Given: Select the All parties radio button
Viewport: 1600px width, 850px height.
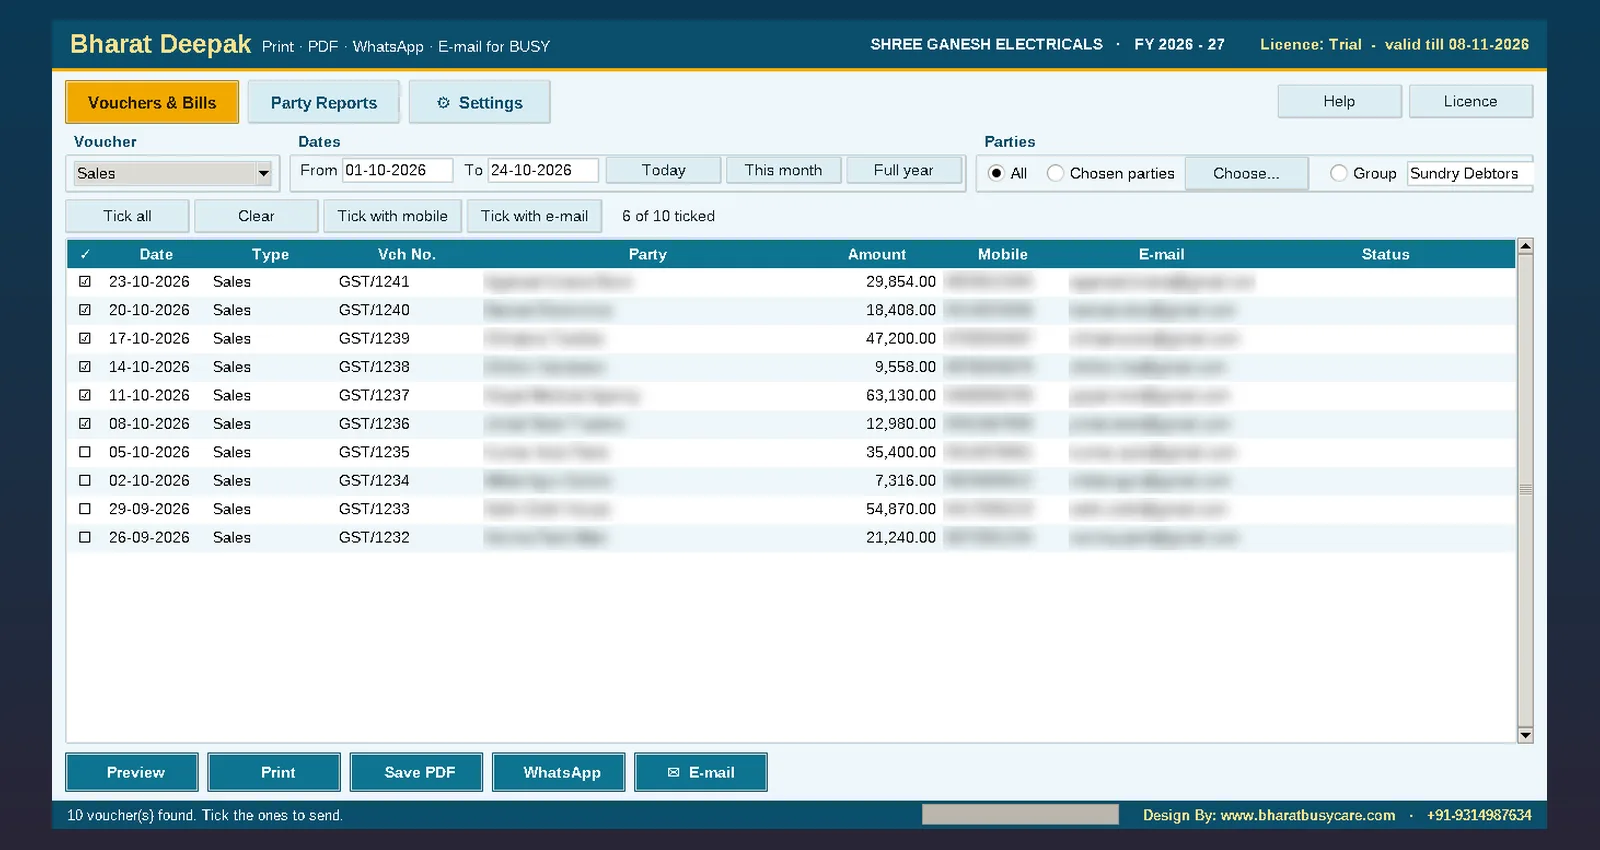Looking at the screenshot, I should coord(996,173).
